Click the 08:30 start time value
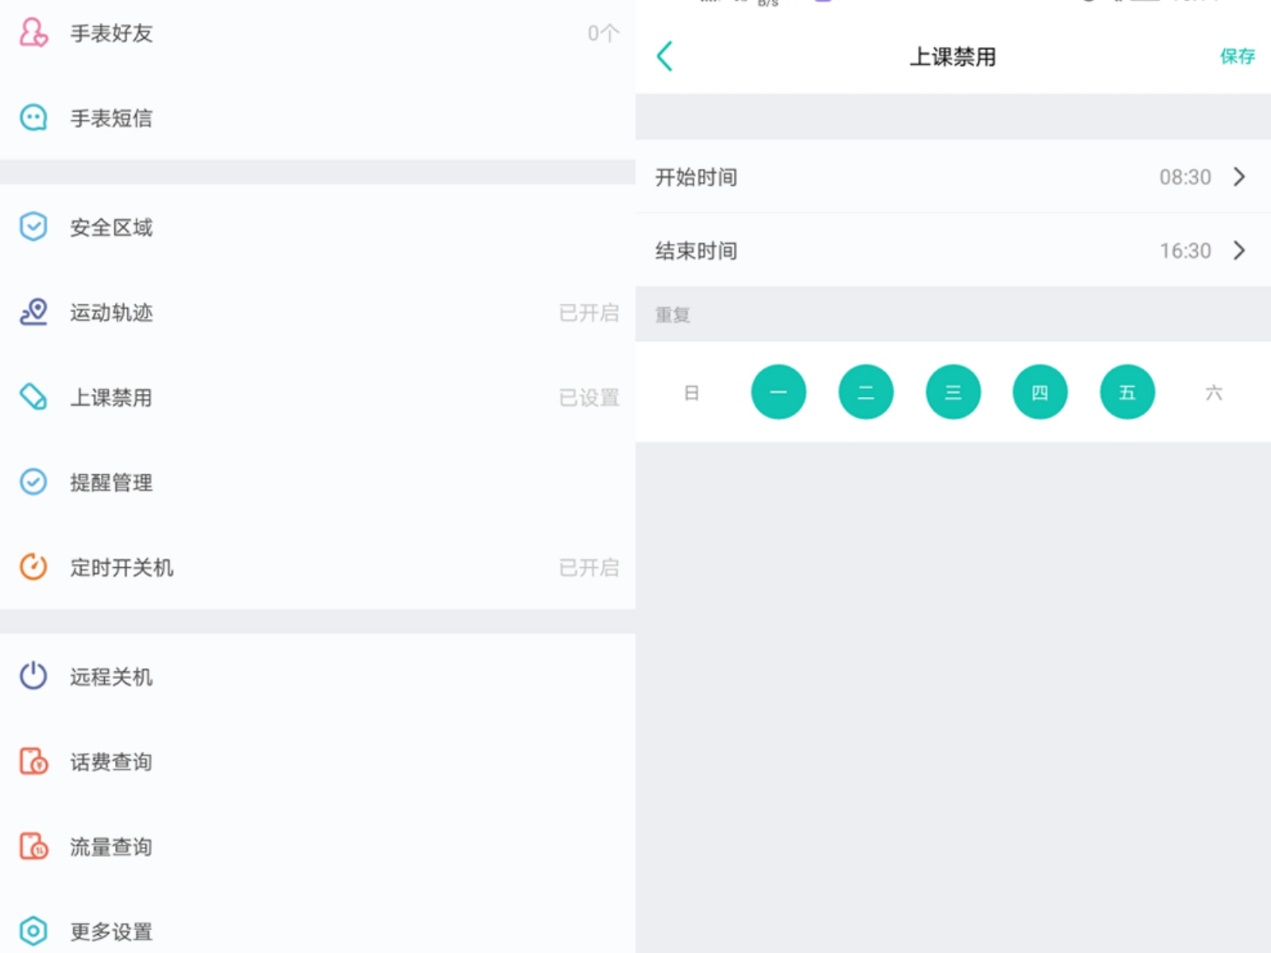Screen dimensions: 1271x953 [x=1187, y=177]
